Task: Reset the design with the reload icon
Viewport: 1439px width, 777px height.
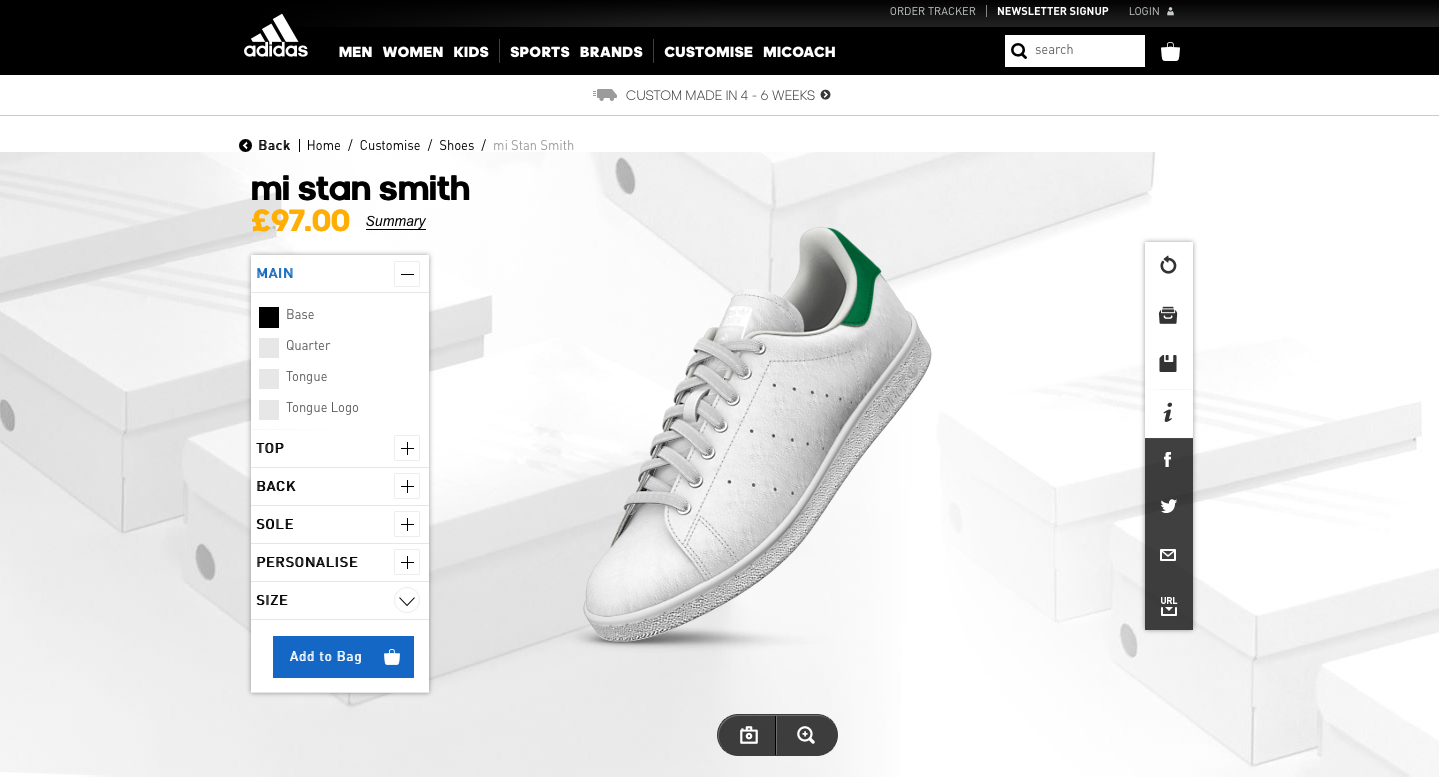Action: tap(1168, 265)
